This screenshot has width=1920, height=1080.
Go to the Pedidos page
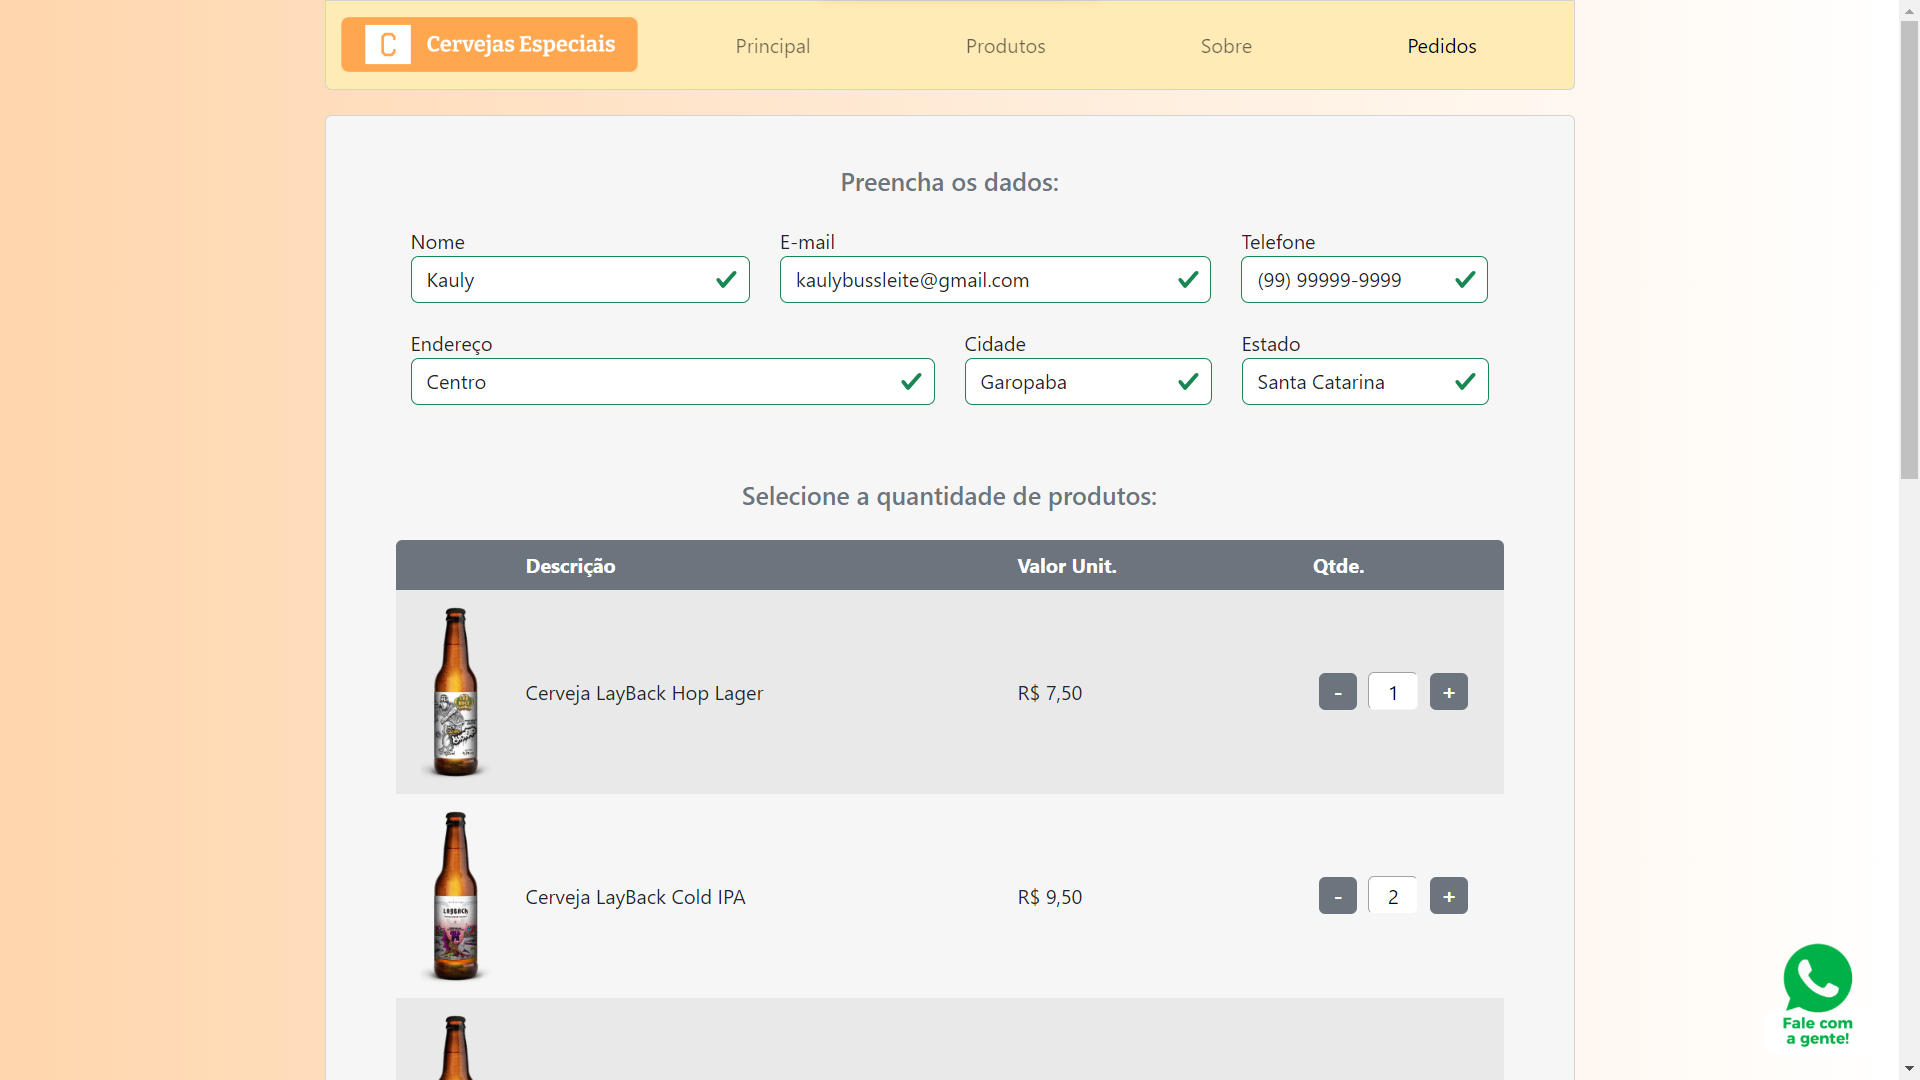click(x=1441, y=46)
